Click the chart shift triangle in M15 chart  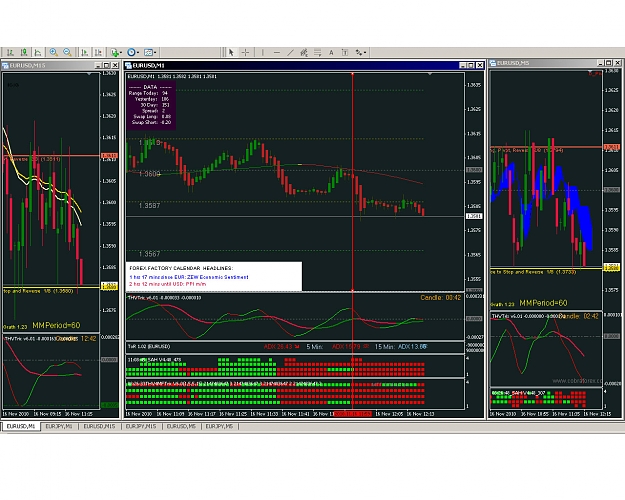[89, 74]
